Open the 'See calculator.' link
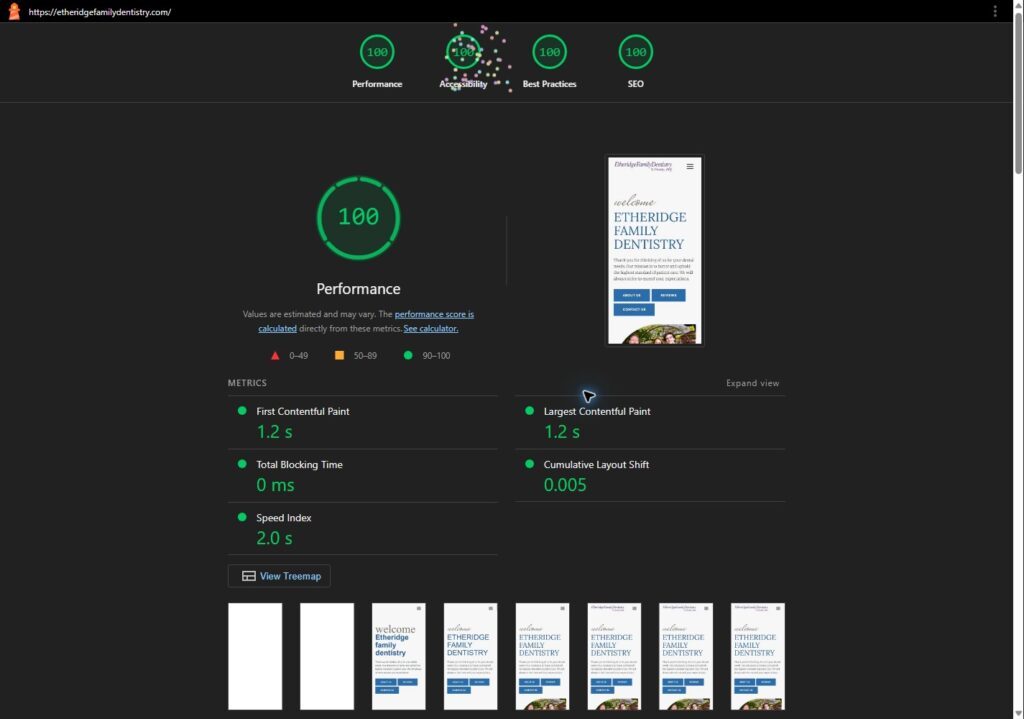The height and width of the screenshot is (719, 1024). pos(430,328)
